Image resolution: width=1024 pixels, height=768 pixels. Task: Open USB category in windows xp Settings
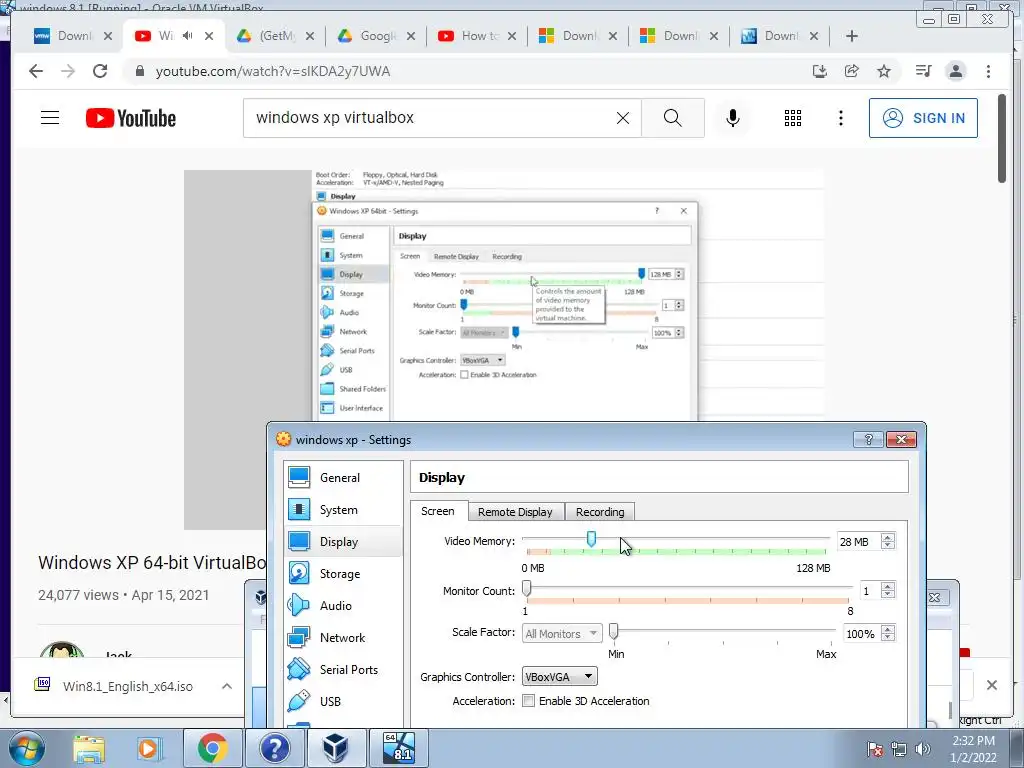(343, 701)
